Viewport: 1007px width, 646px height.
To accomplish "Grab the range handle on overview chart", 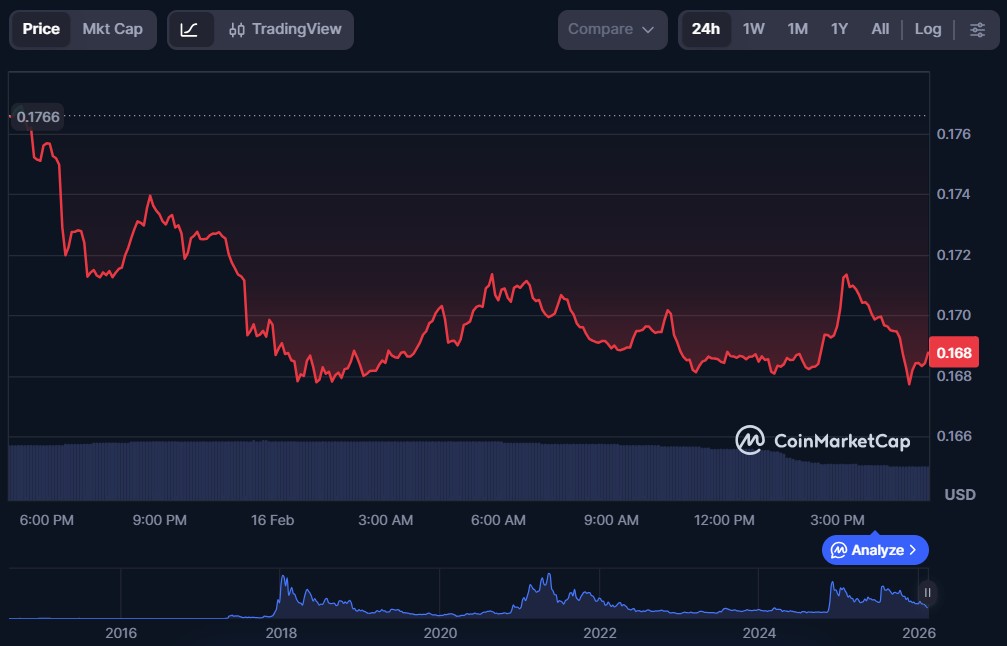I will pos(927,592).
